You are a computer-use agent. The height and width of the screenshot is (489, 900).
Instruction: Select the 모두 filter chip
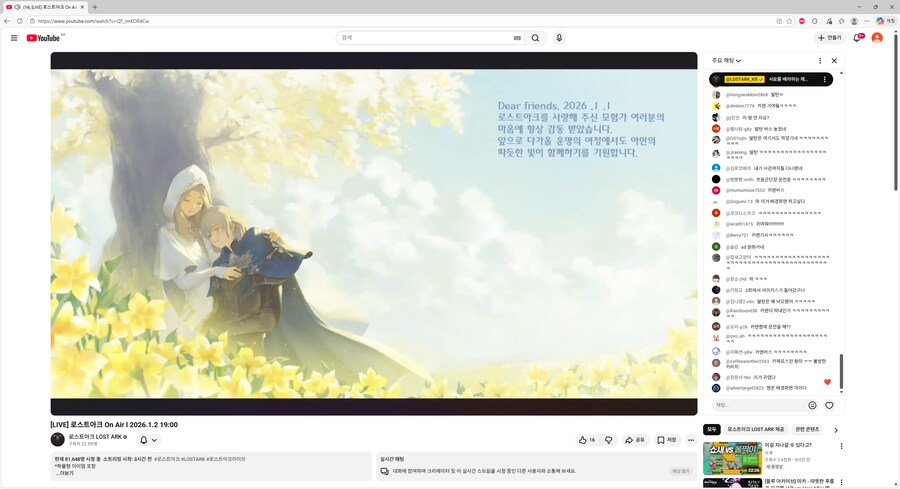pyautogui.click(x=712, y=429)
